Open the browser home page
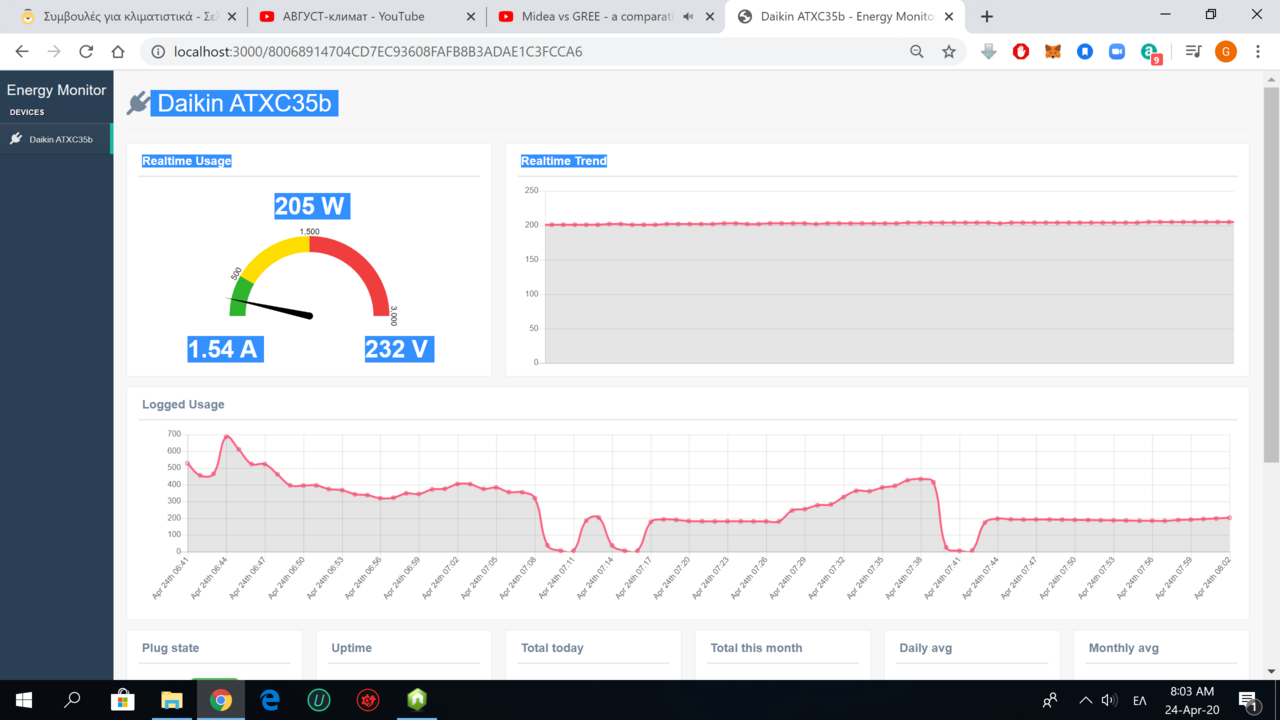The image size is (1280, 720). [x=118, y=52]
